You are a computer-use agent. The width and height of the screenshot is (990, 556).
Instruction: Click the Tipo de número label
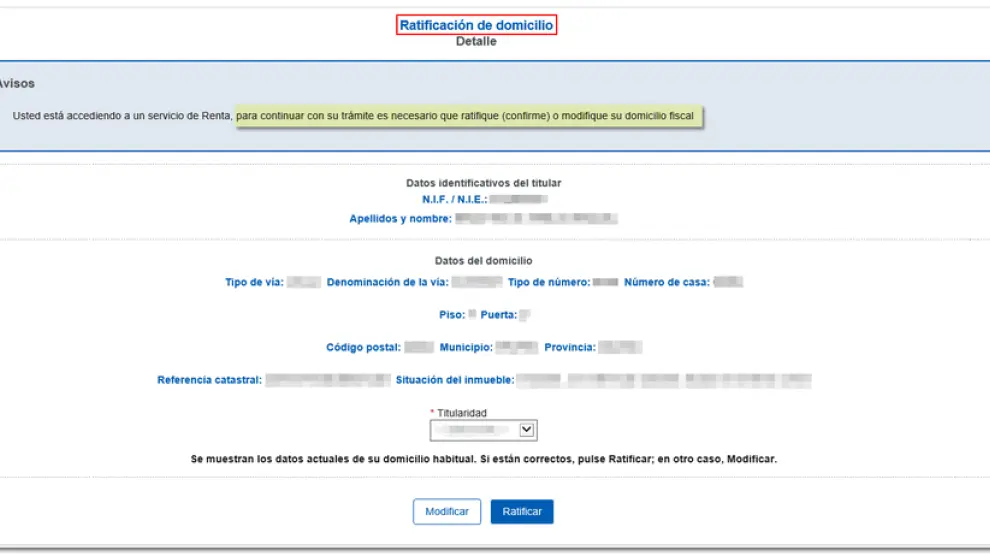[547, 282]
